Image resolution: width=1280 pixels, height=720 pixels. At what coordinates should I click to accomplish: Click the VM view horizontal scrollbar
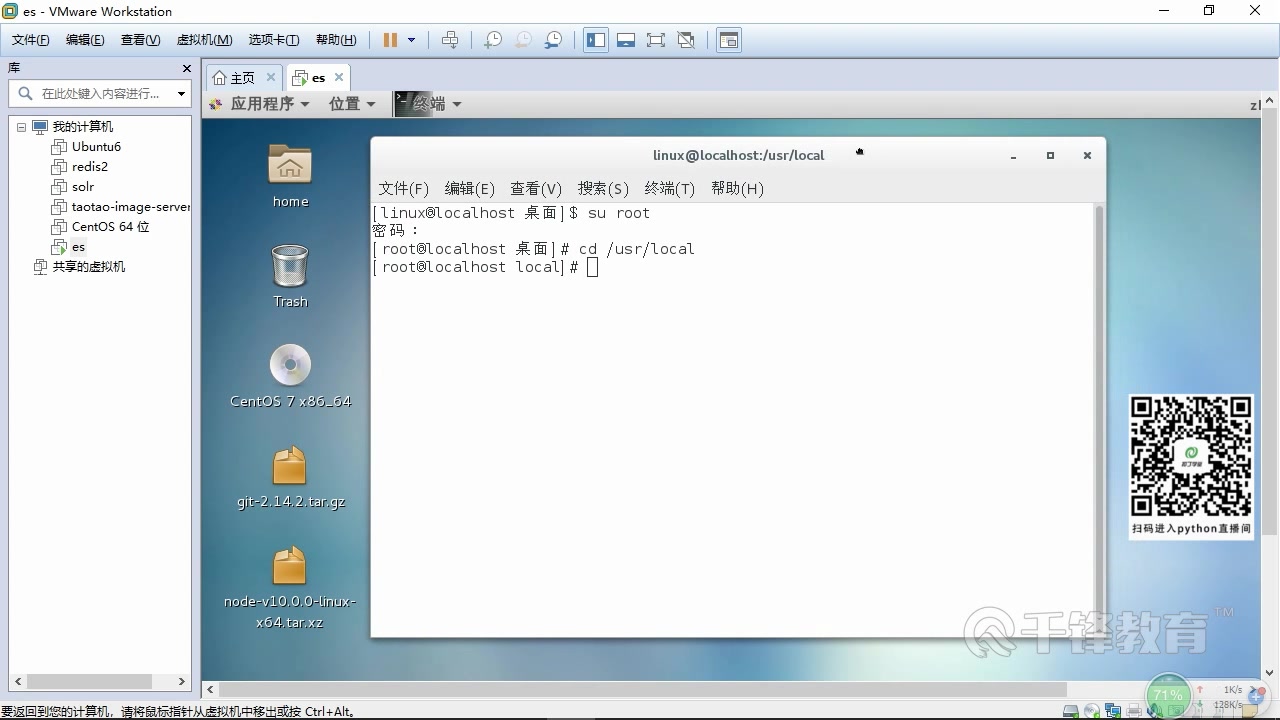click(642, 690)
